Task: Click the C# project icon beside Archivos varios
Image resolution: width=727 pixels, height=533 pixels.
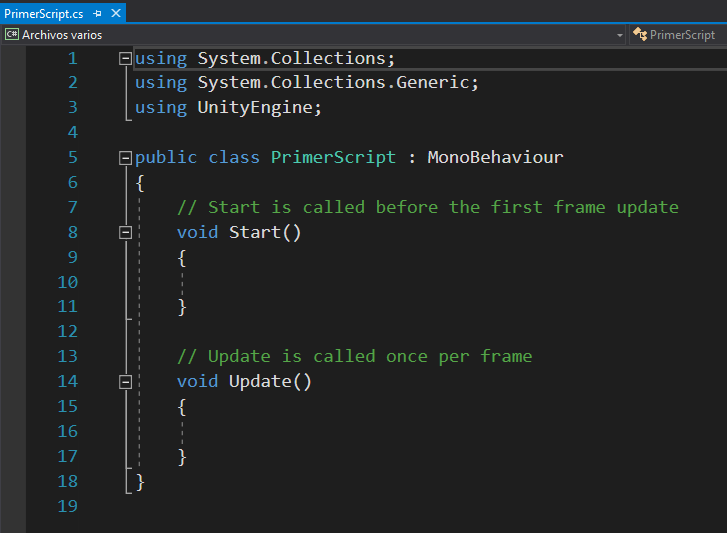Action: (11, 34)
